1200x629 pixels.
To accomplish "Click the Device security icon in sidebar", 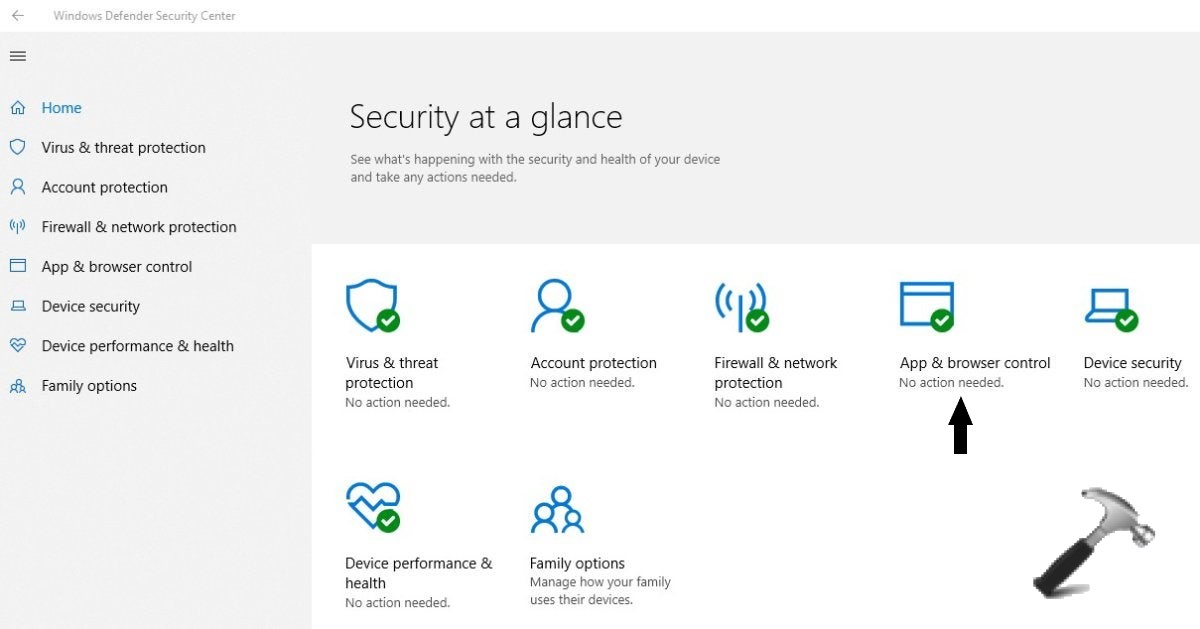I will tap(18, 306).
